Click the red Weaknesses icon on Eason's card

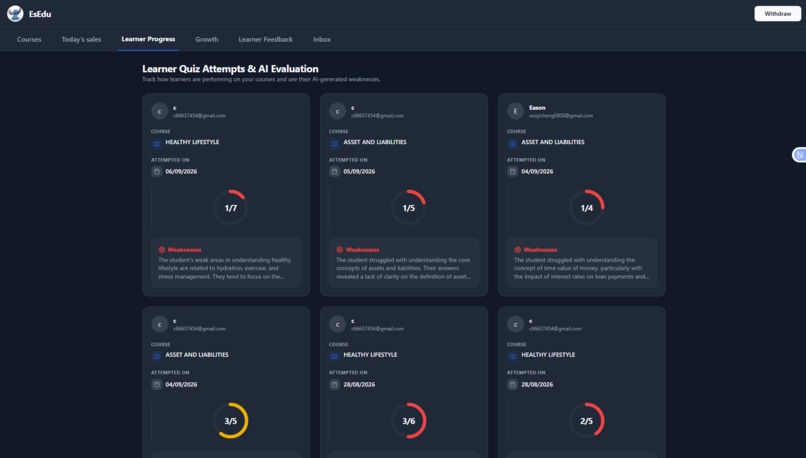[x=518, y=249]
